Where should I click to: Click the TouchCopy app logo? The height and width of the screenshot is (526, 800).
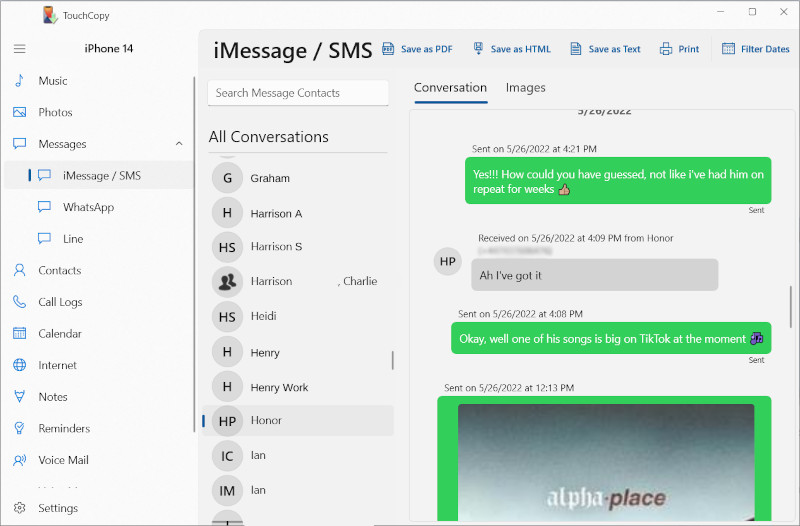[x=49, y=15]
